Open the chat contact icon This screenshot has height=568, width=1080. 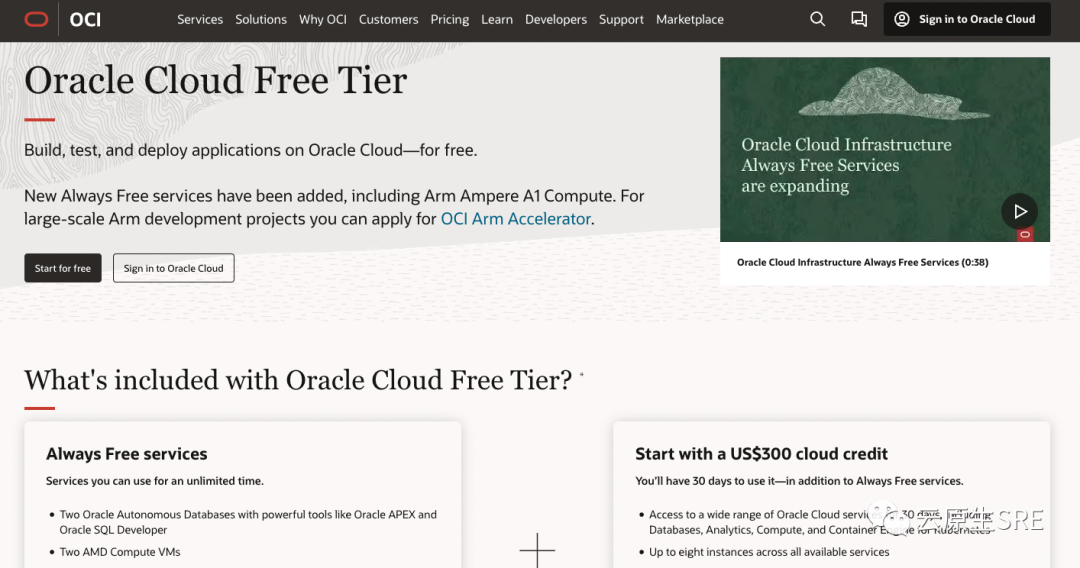pos(858,19)
